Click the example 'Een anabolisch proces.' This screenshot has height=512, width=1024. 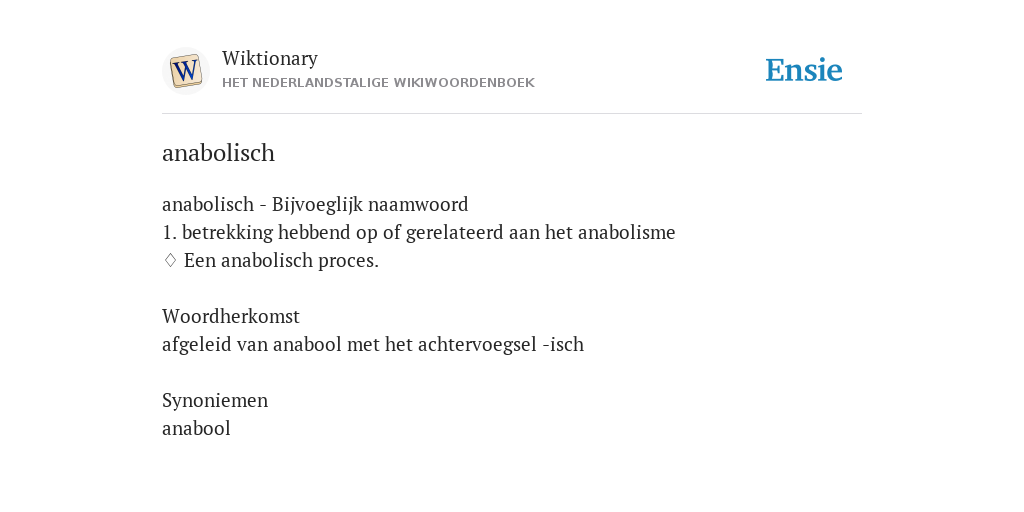click(x=281, y=261)
